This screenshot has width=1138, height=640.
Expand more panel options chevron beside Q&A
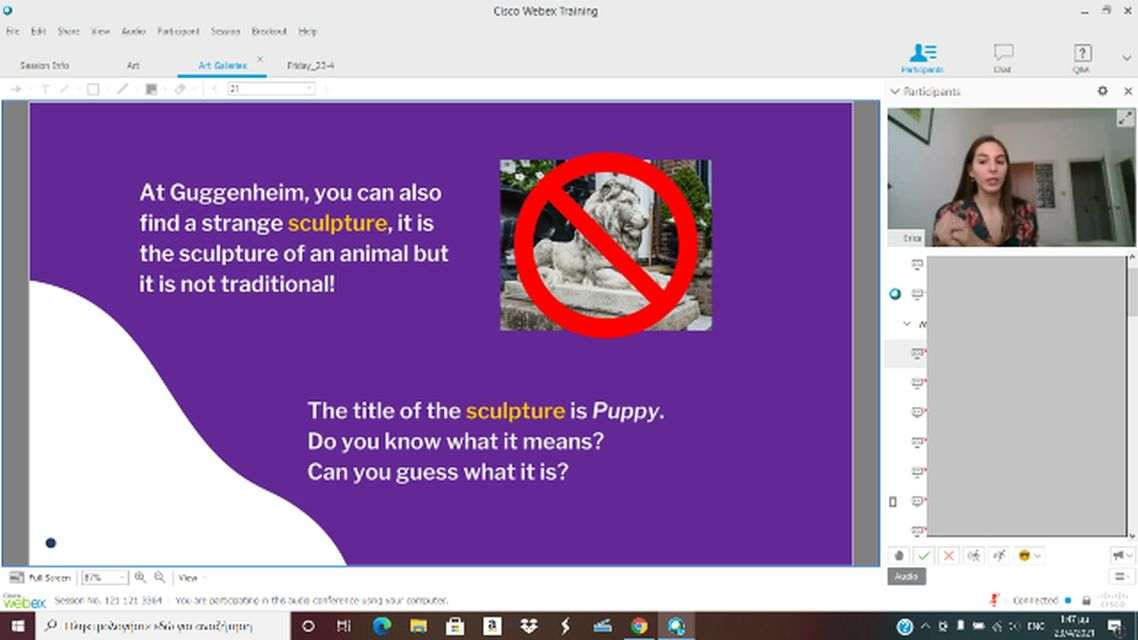pos(1126,57)
